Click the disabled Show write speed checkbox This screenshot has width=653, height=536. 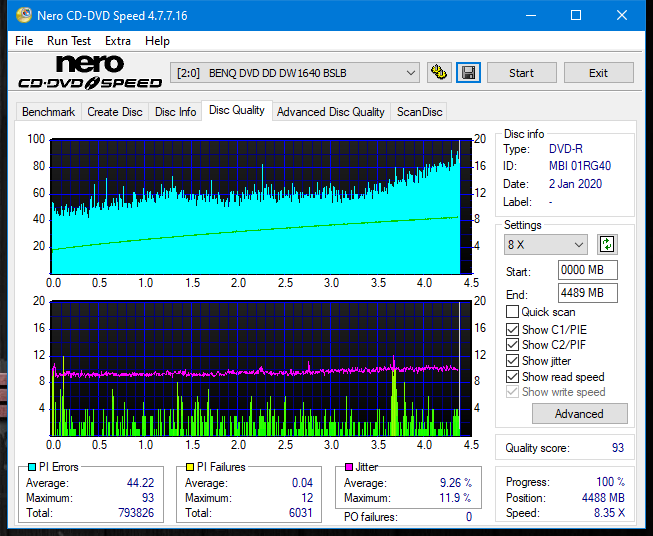pos(512,392)
